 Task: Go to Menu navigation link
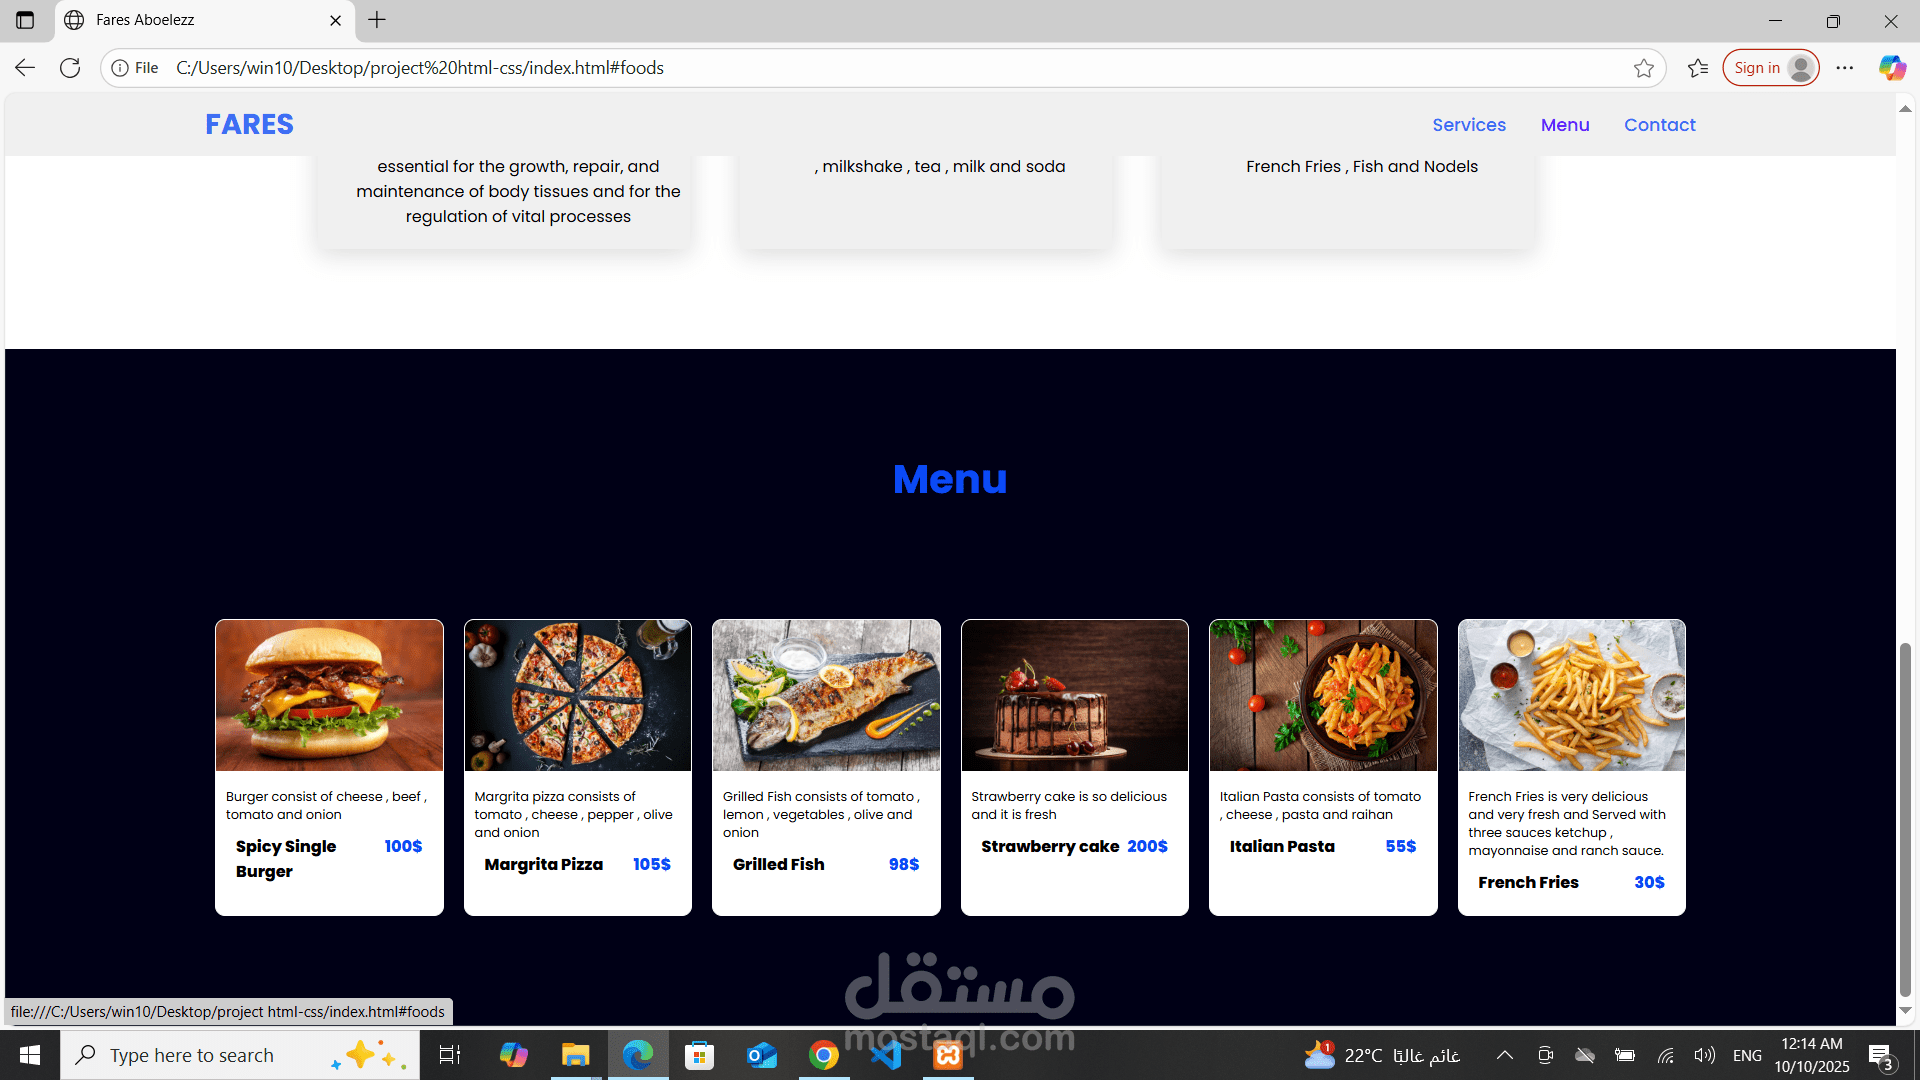pyautogui.click(x=1564, y=125)
